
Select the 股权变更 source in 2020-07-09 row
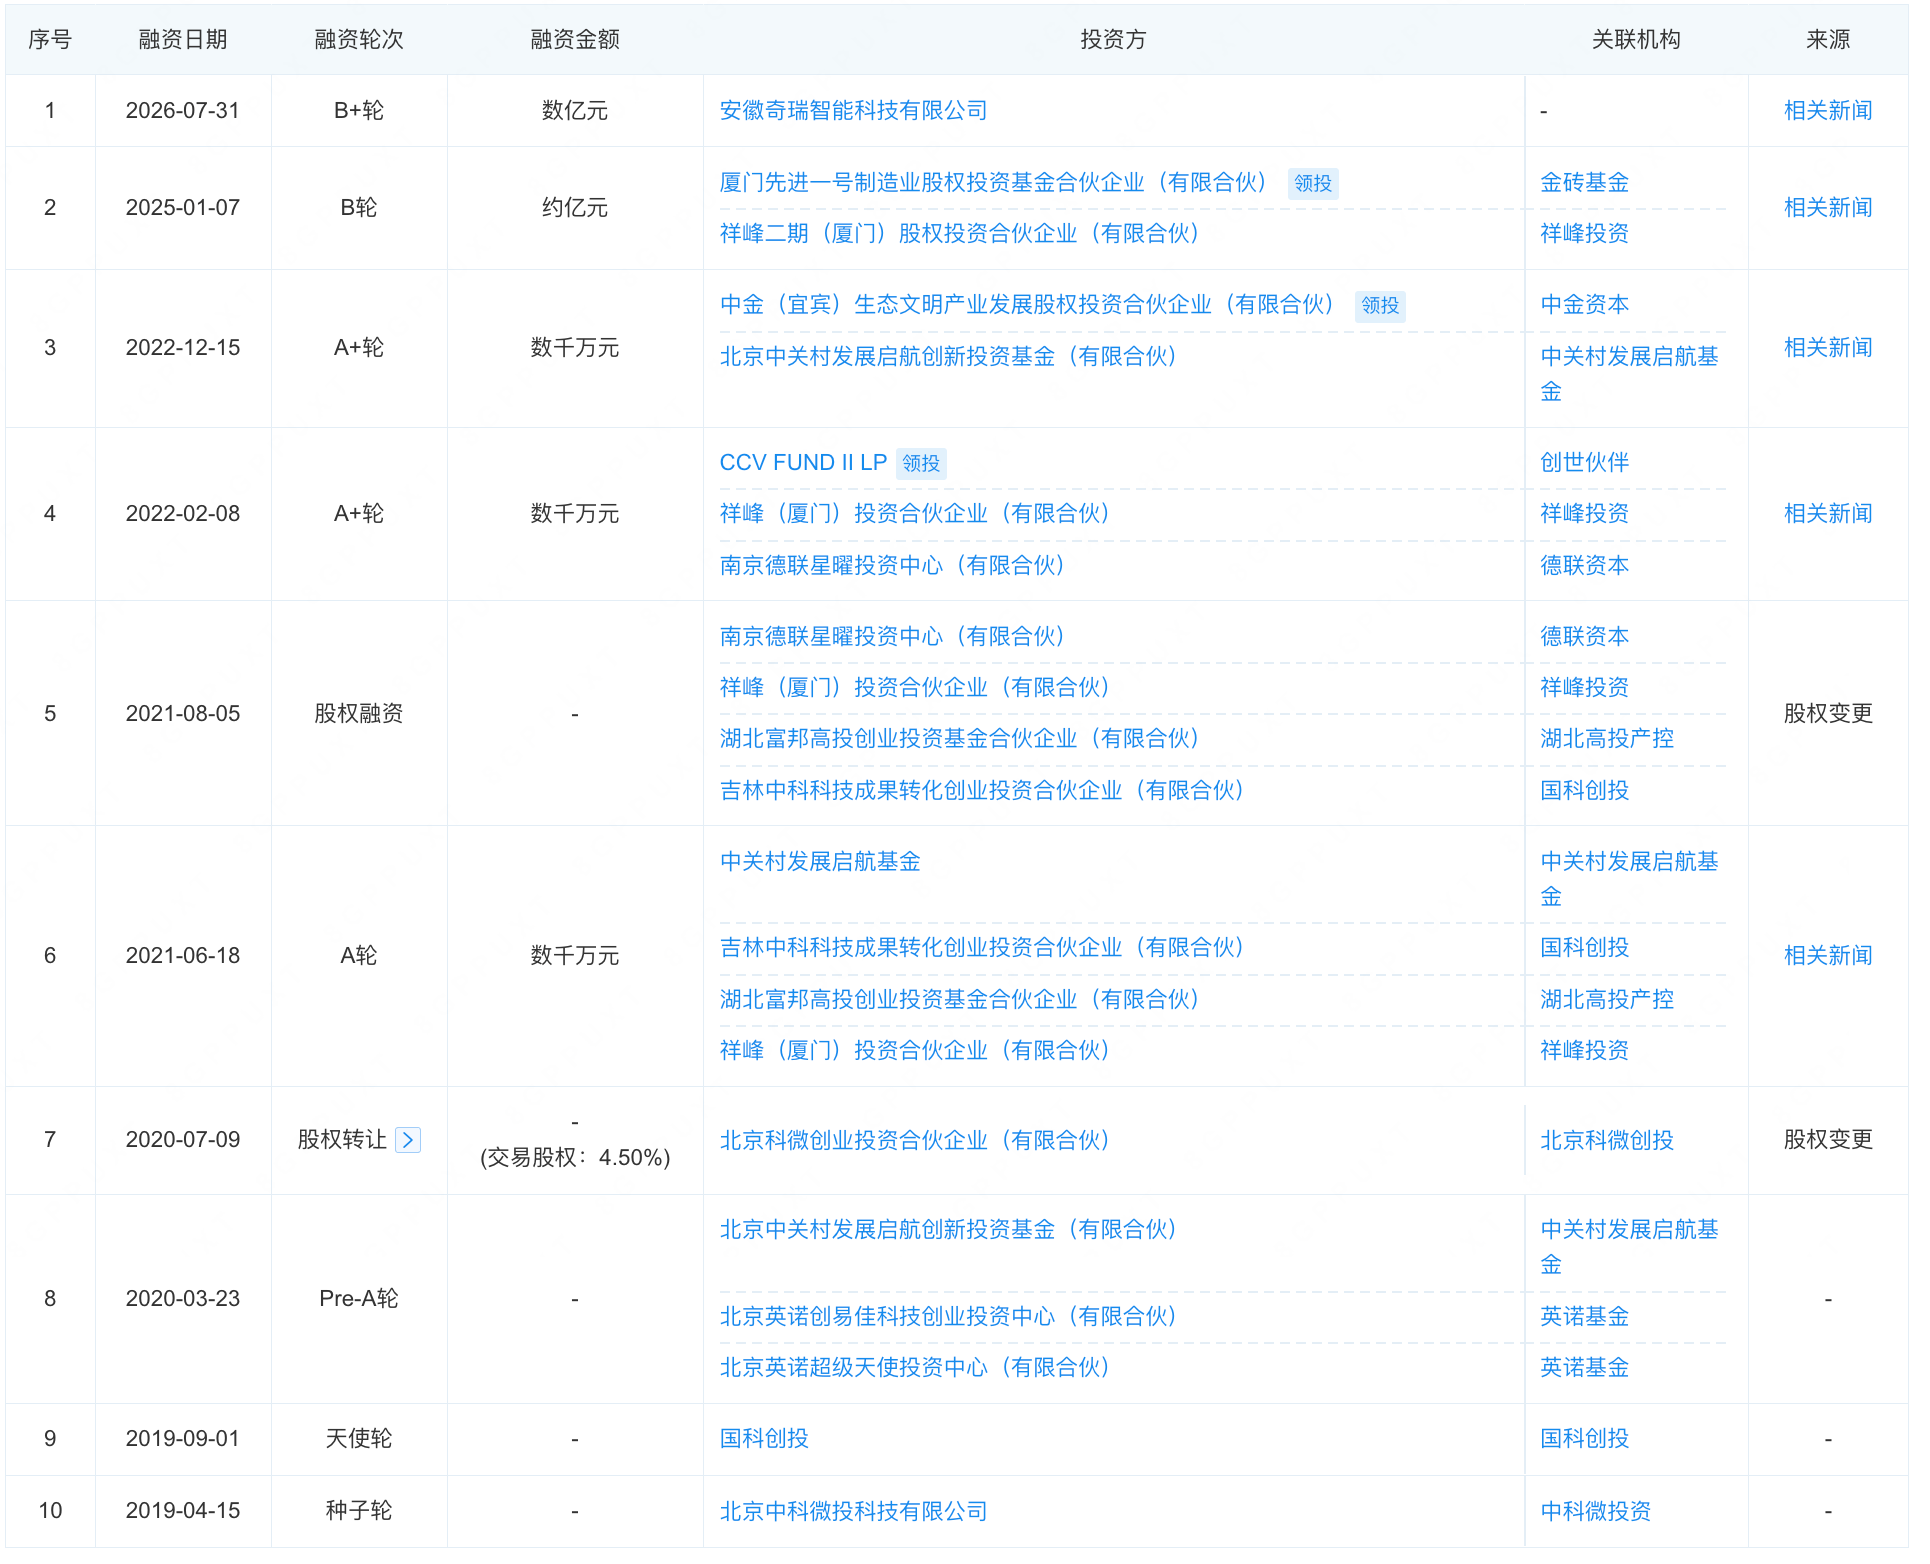pos(1828,1140)
